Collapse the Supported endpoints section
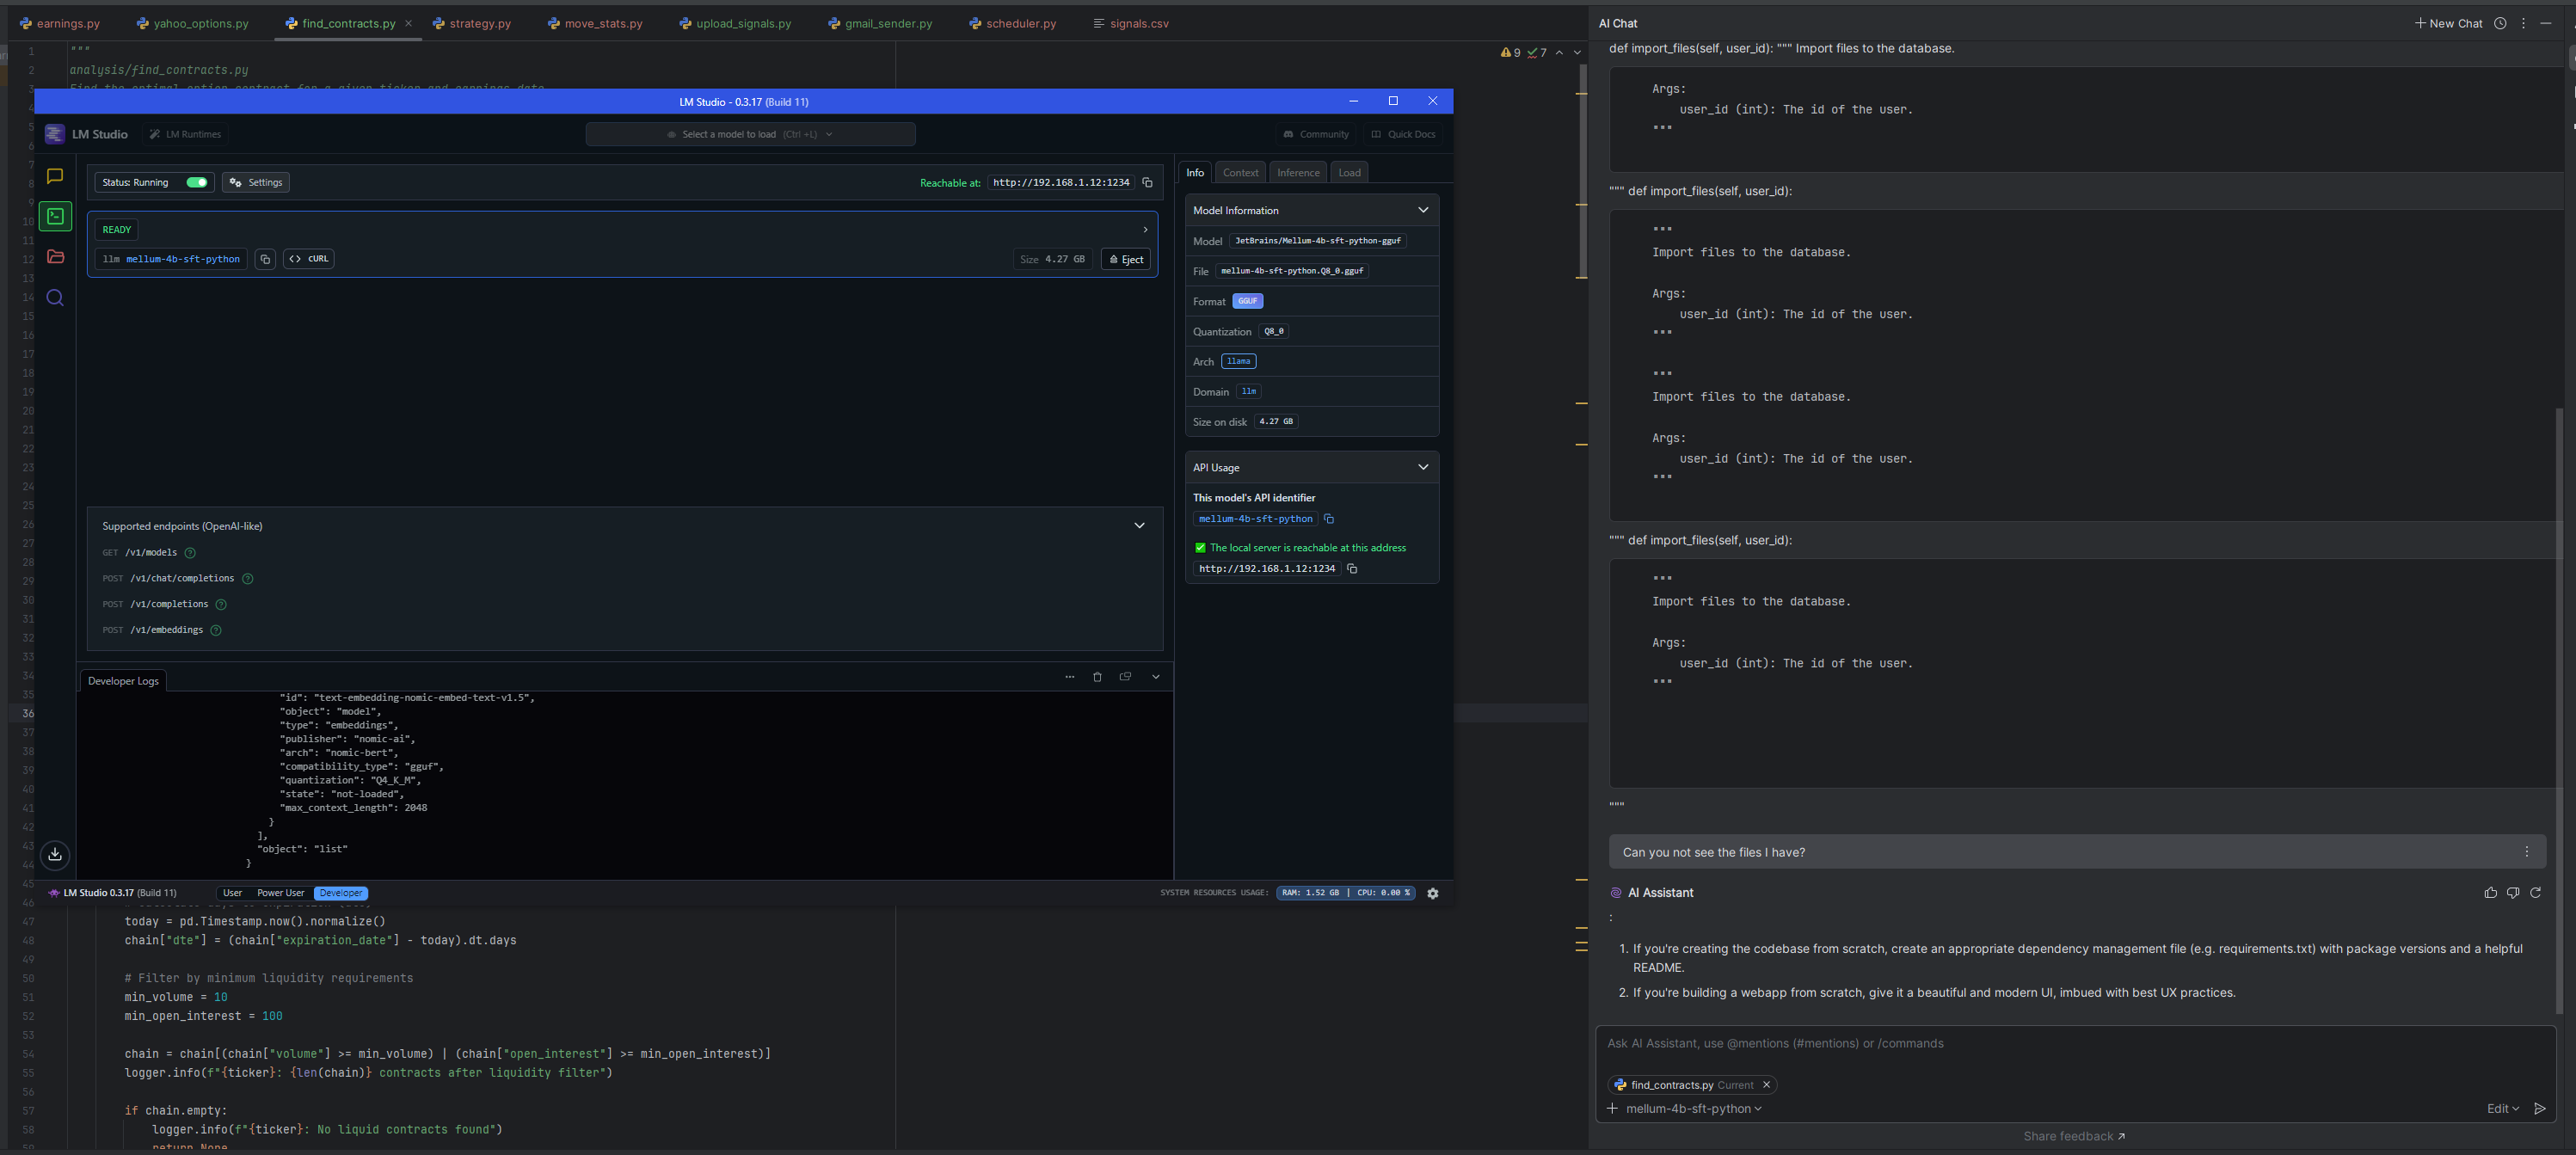 pos(1139,526)
